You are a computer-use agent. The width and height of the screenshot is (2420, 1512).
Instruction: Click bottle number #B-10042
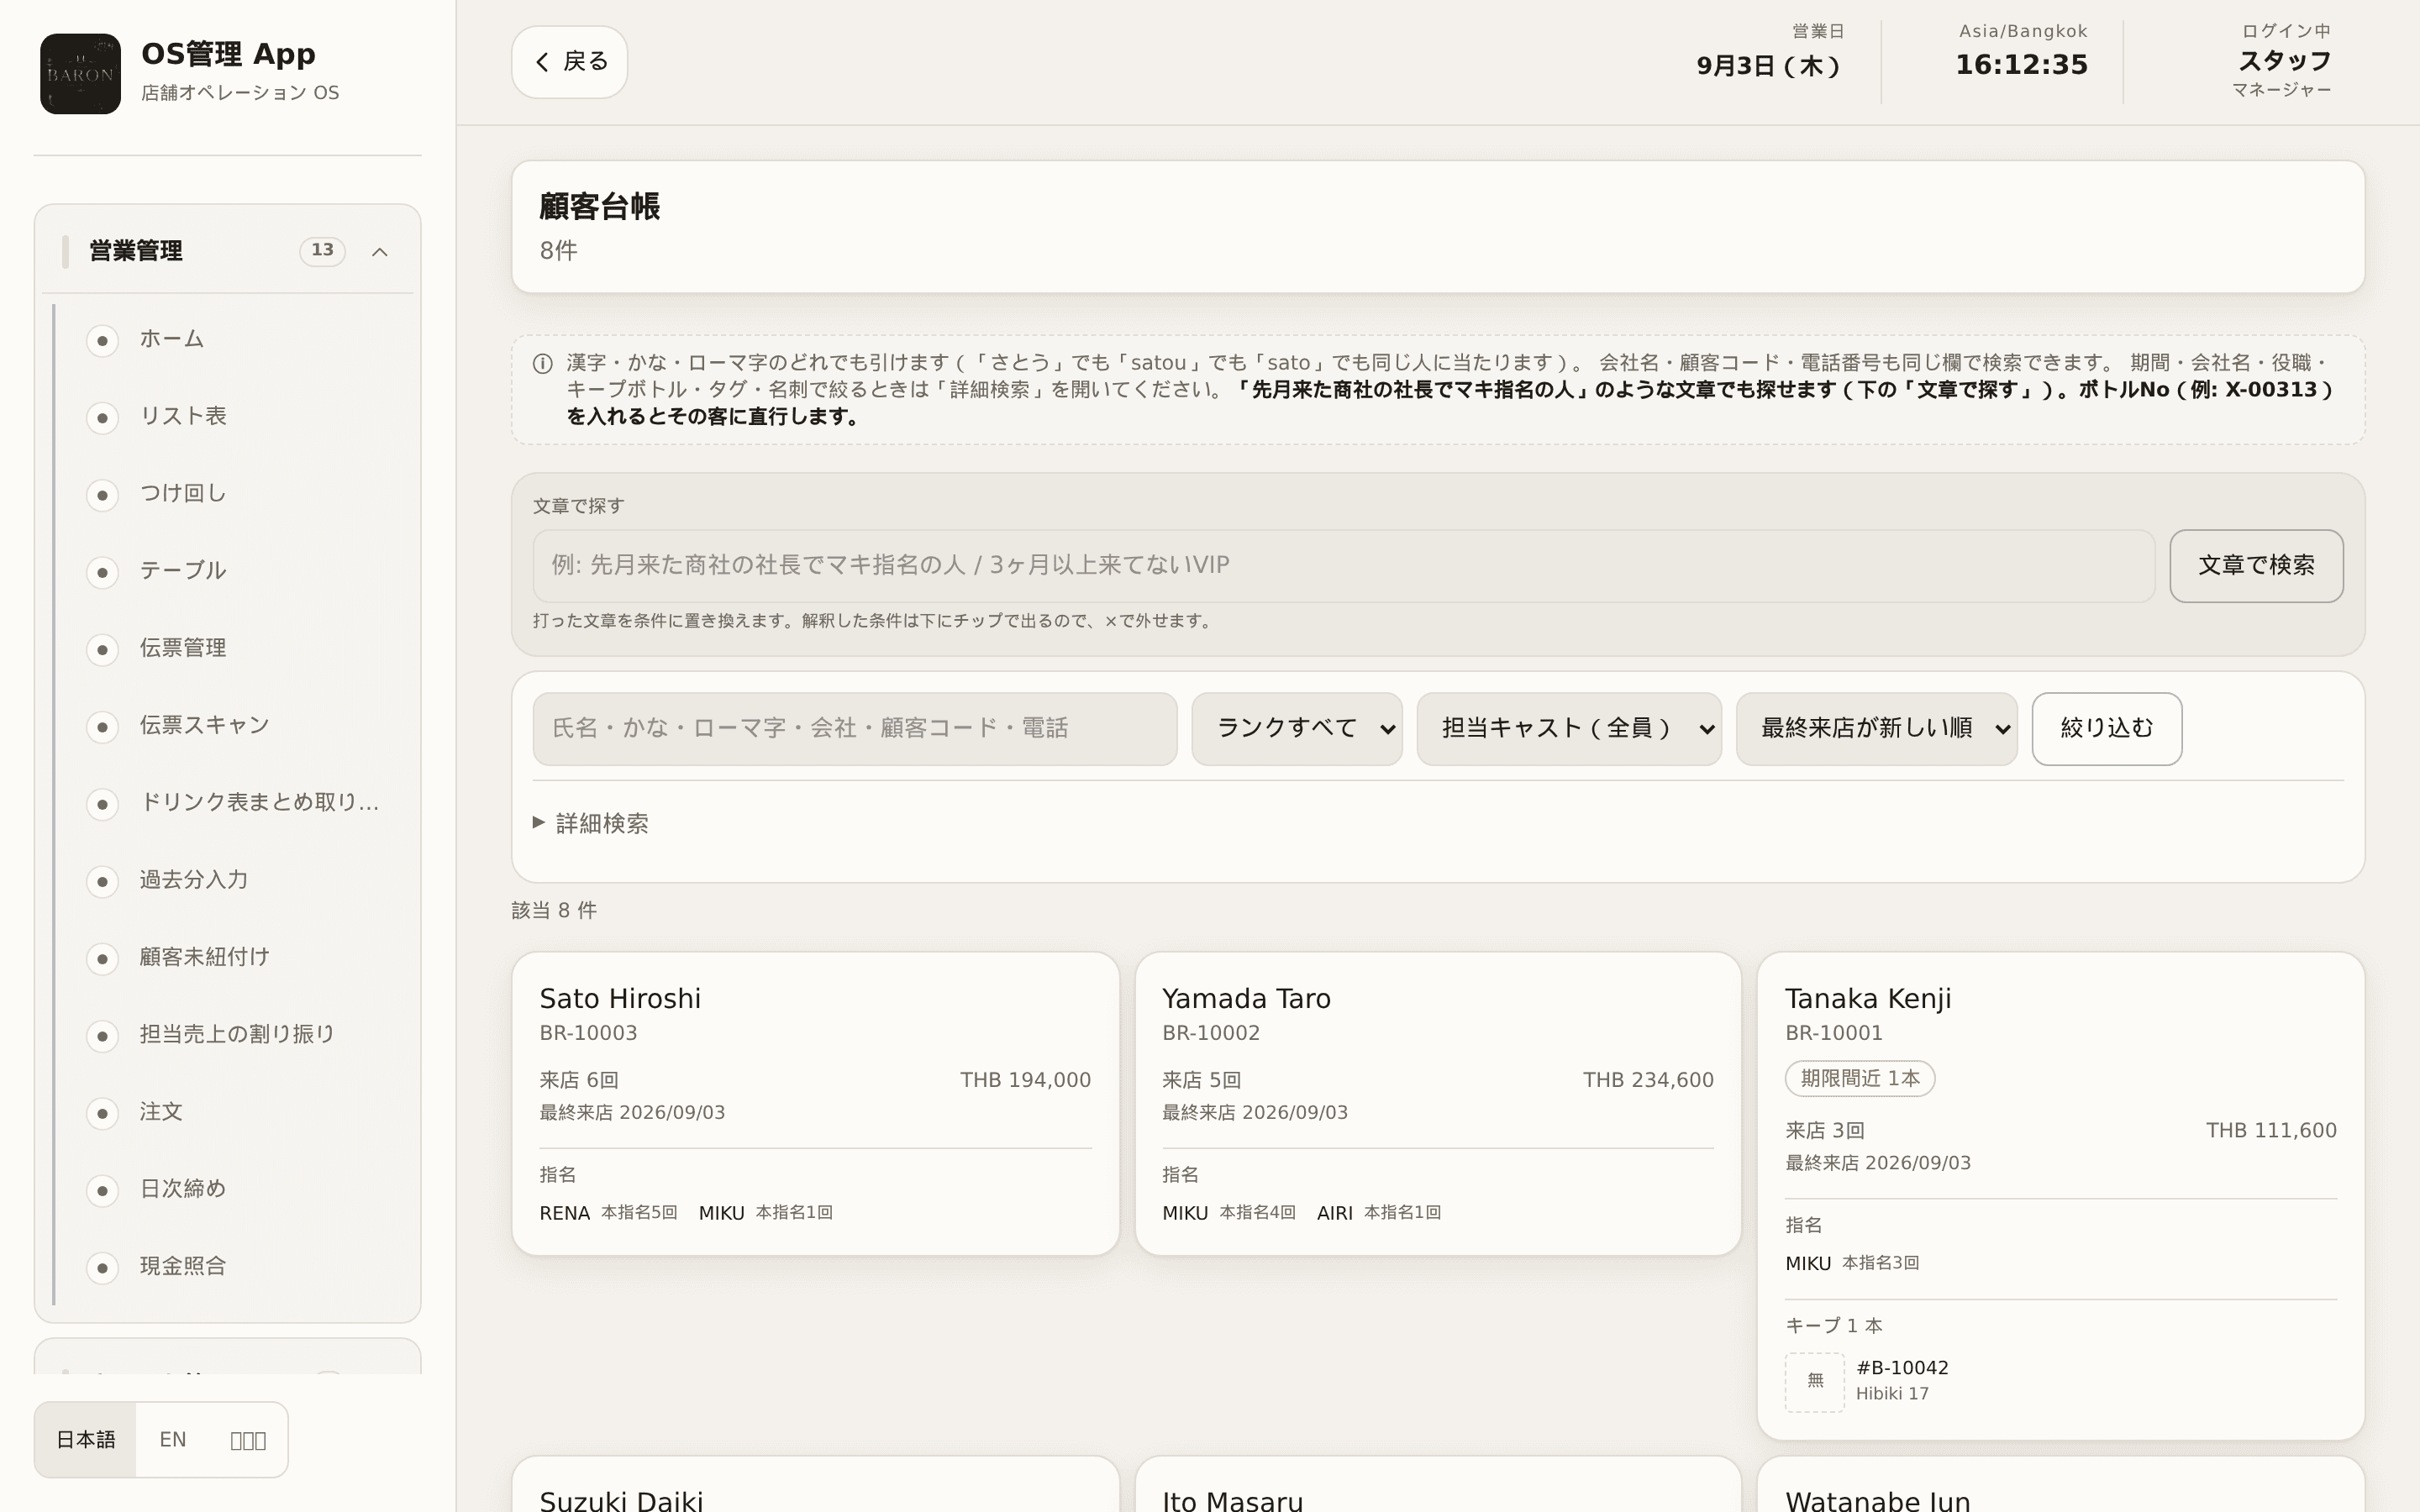click(x=1902, y=1368)
